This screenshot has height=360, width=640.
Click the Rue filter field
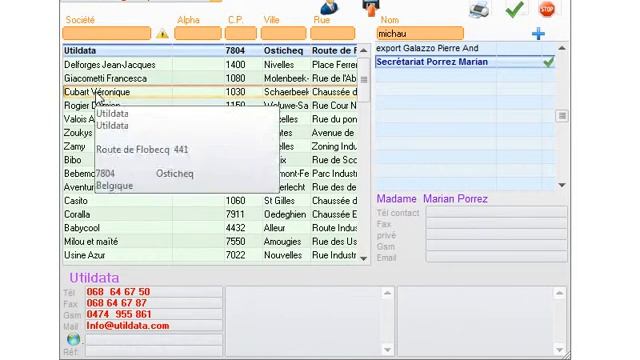tap(333, 33)
